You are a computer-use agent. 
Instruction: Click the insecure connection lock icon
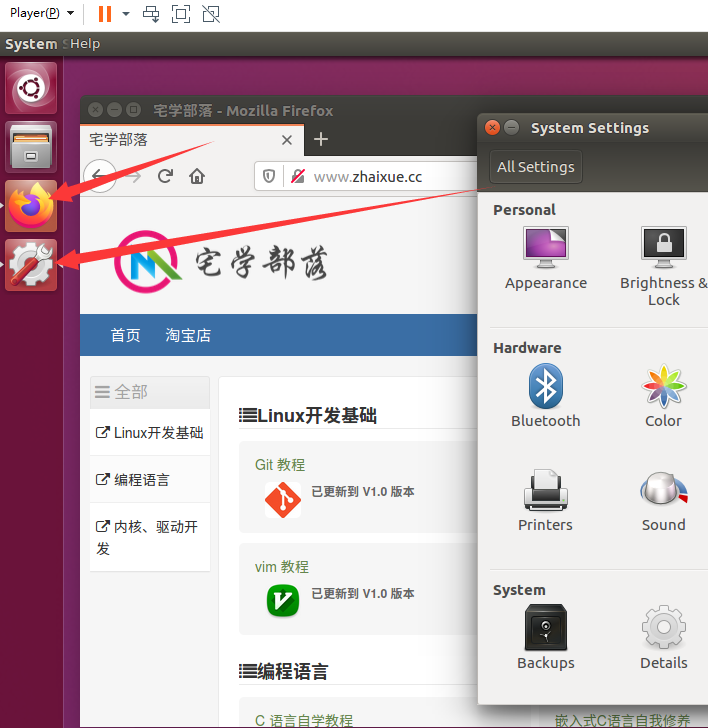point(298,176)
